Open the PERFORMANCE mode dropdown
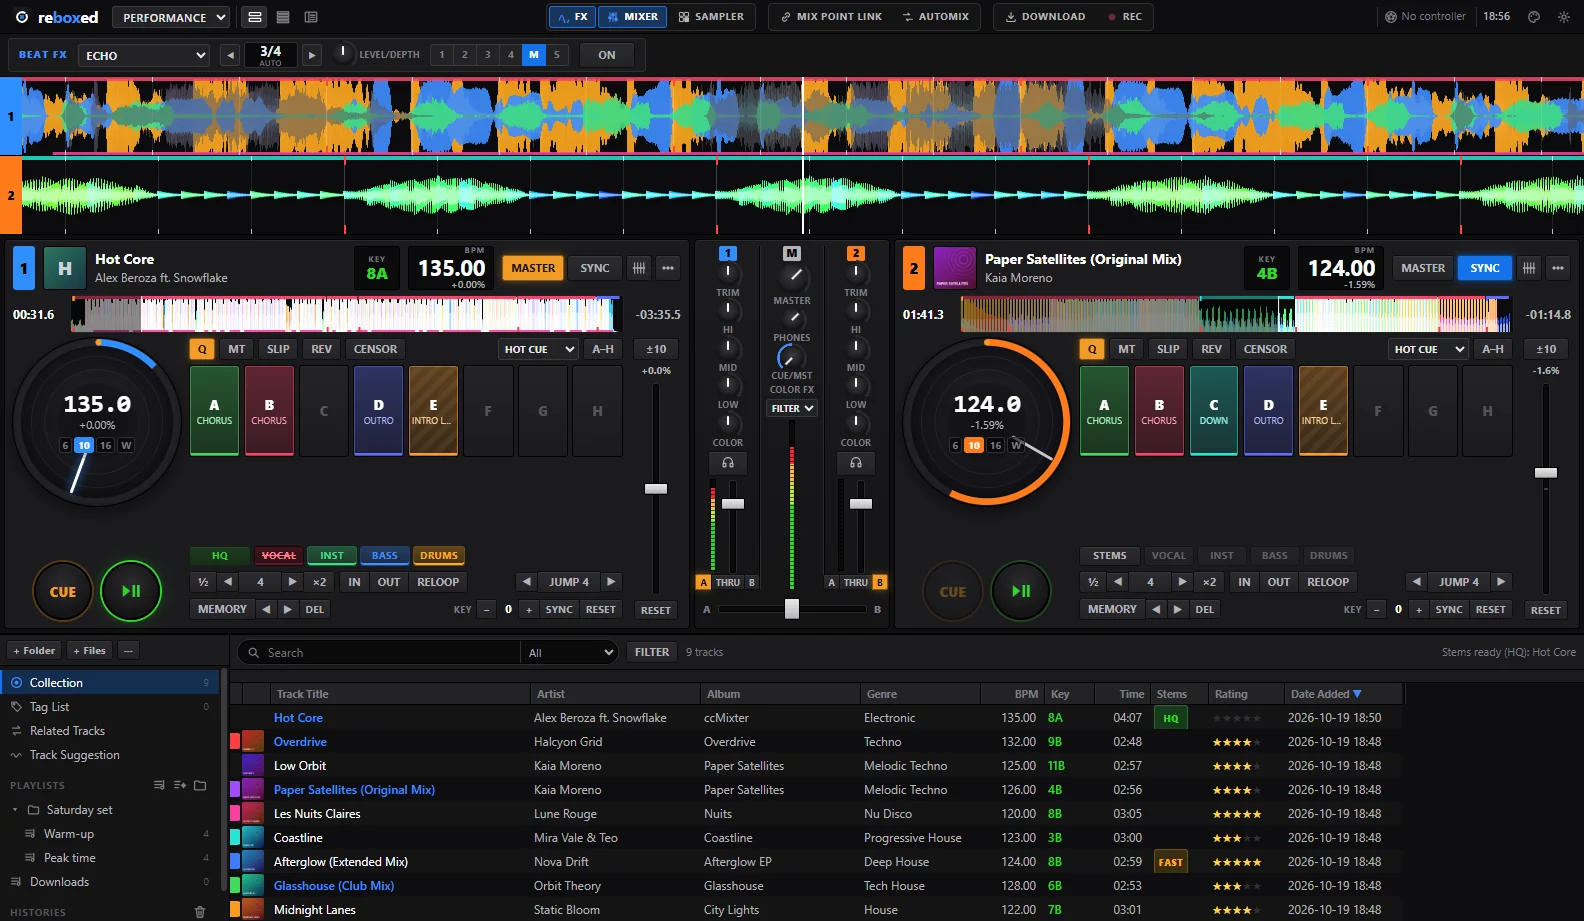1584x921 pixels. (x=170, y=17)
